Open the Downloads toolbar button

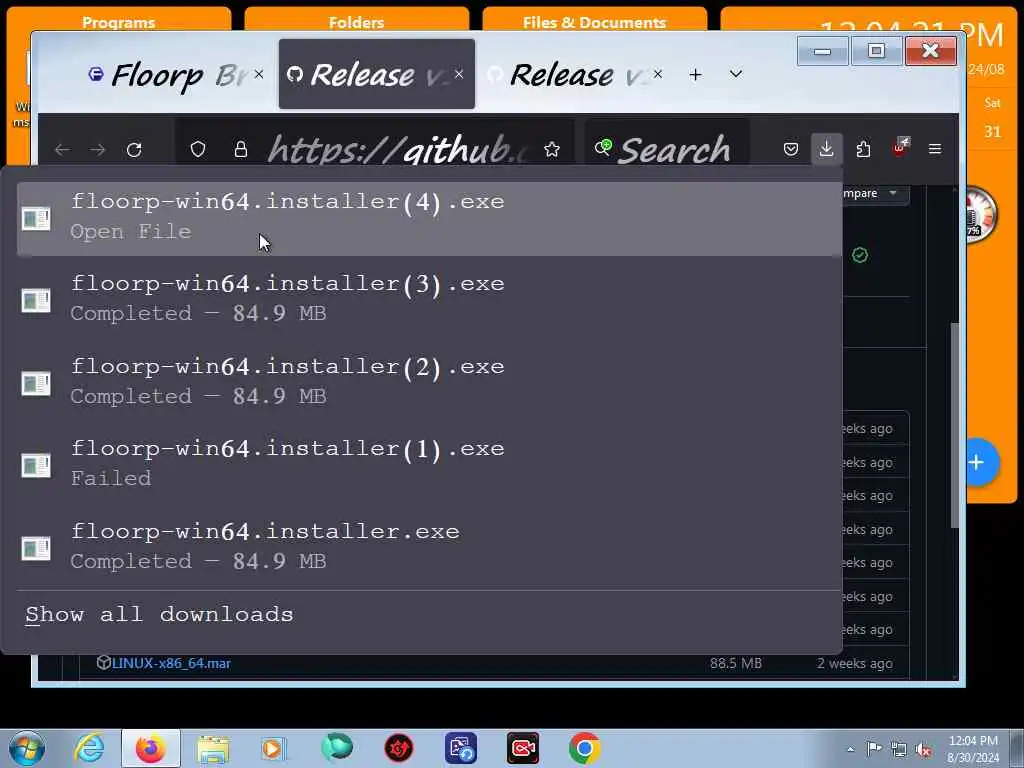click(x=826, y=149)
